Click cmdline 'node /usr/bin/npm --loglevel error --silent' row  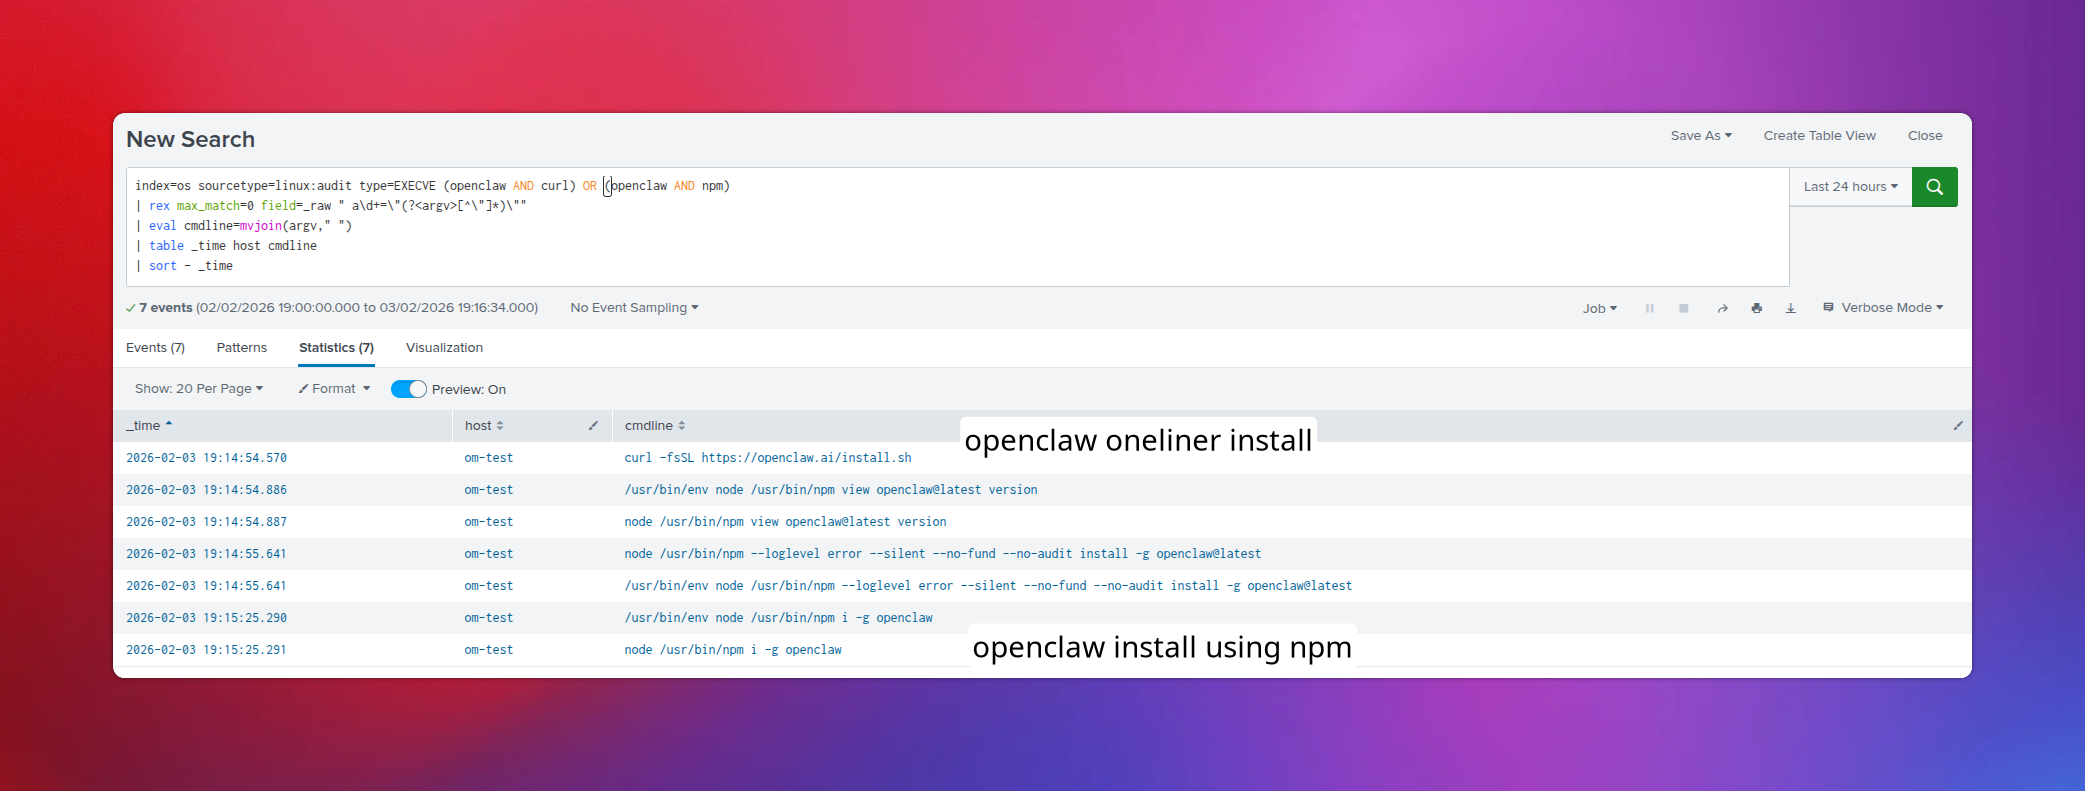click(943, 554)
